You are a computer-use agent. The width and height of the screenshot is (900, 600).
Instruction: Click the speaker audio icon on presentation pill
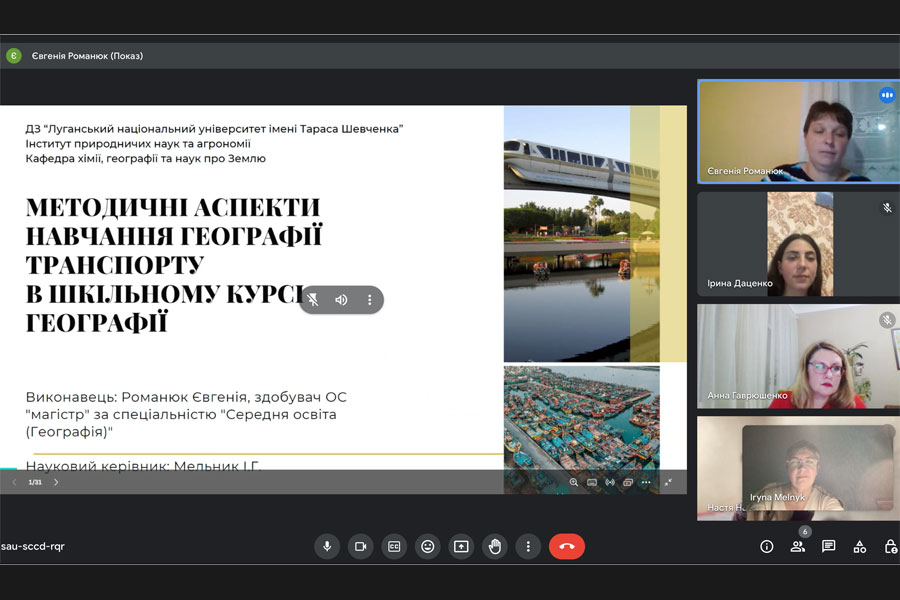pos(341,300)
